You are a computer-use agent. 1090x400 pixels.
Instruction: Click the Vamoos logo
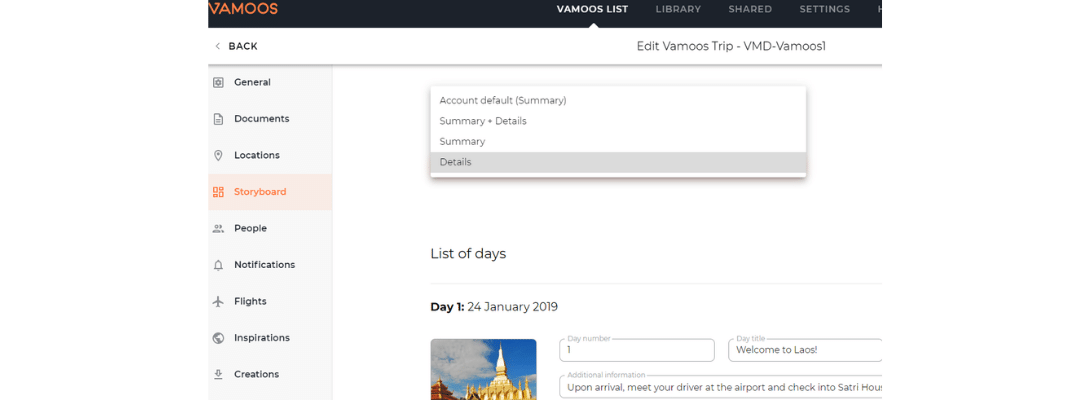(x=243, y=8)
